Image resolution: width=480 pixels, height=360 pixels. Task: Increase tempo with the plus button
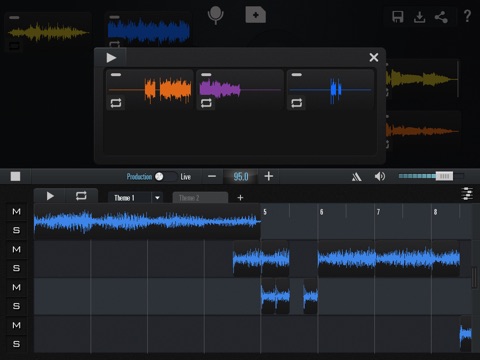click(x=269, y=176)
